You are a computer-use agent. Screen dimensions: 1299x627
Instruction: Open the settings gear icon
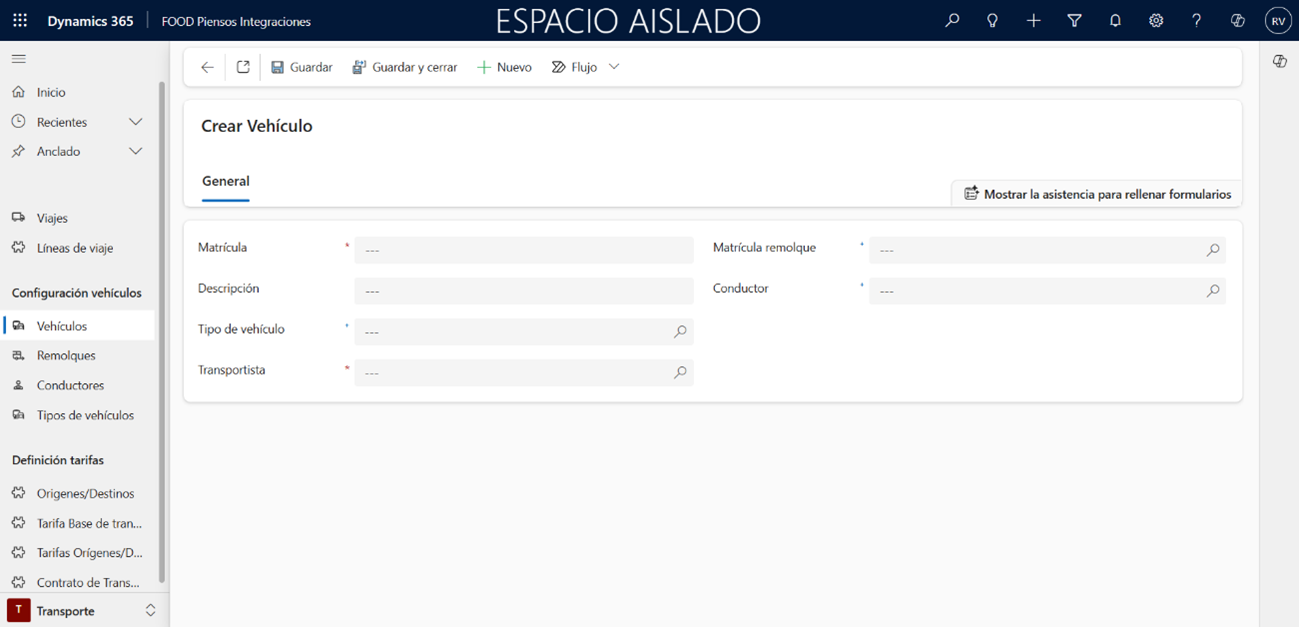click(x=1156, y=20)
